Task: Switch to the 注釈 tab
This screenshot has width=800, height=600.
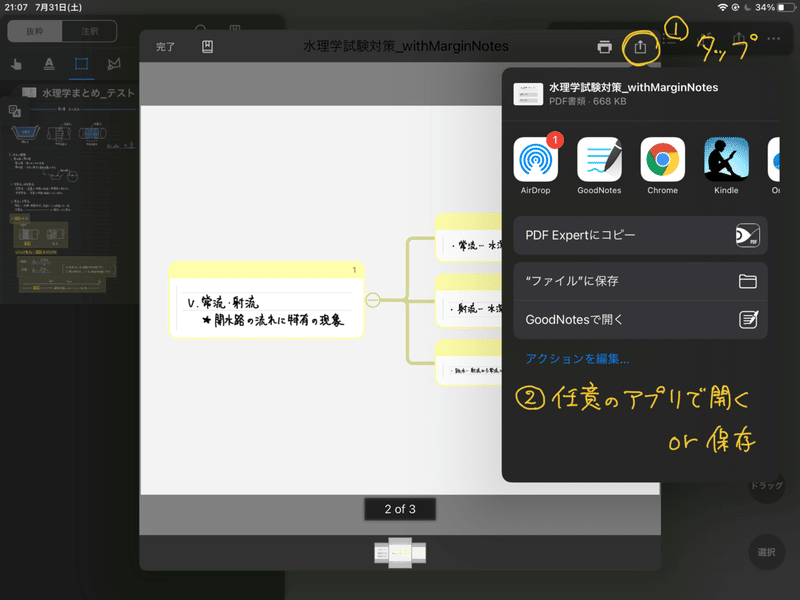Action: [x=90, y=31]
